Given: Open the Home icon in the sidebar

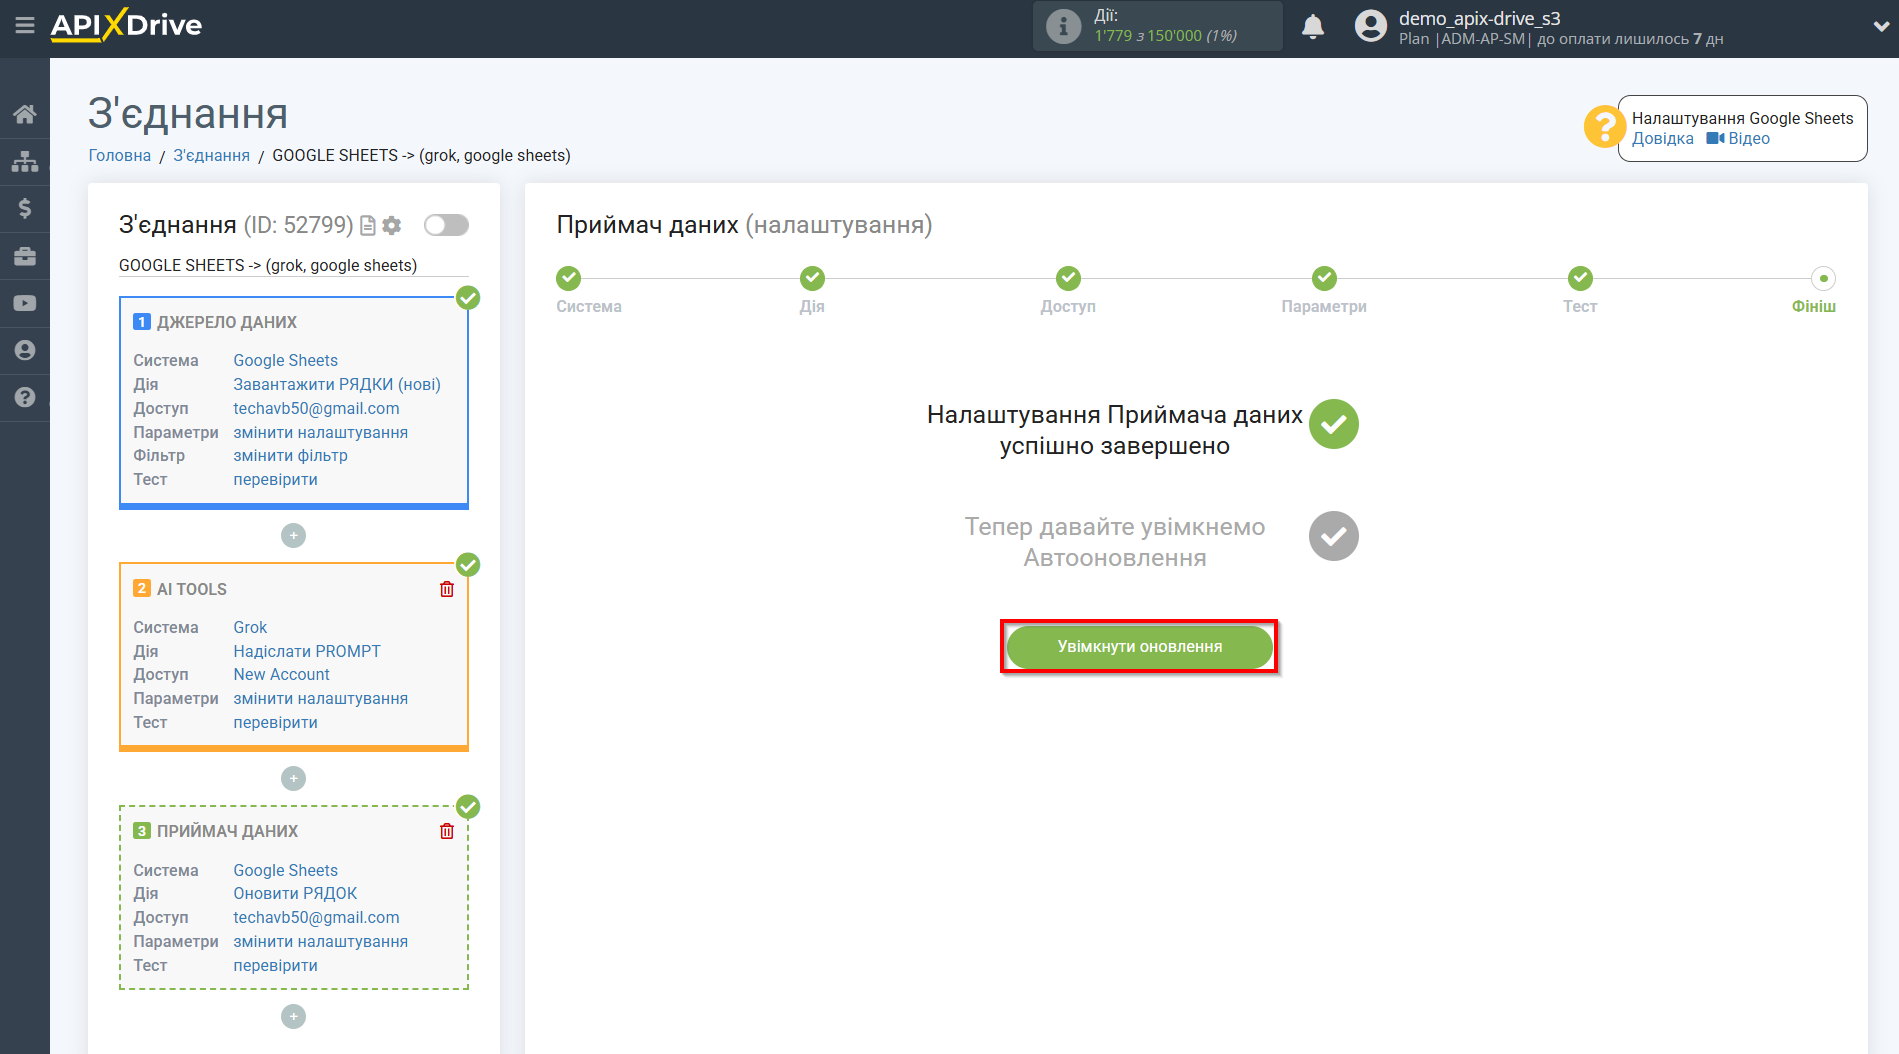Looking at the screenshot, I should [x=25, y=113].
